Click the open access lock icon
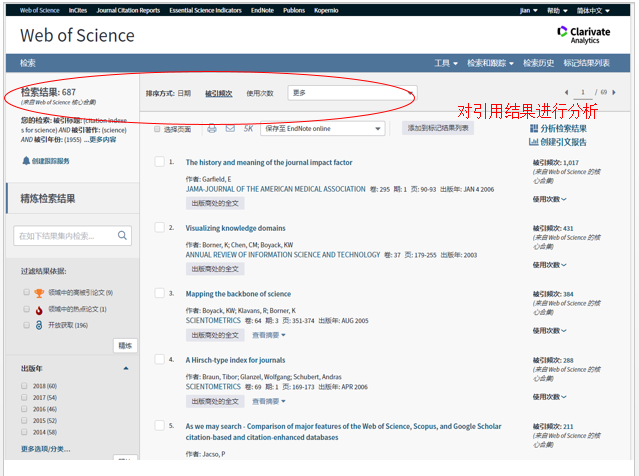This screenshot has height=476, width=639. (39, 325)
